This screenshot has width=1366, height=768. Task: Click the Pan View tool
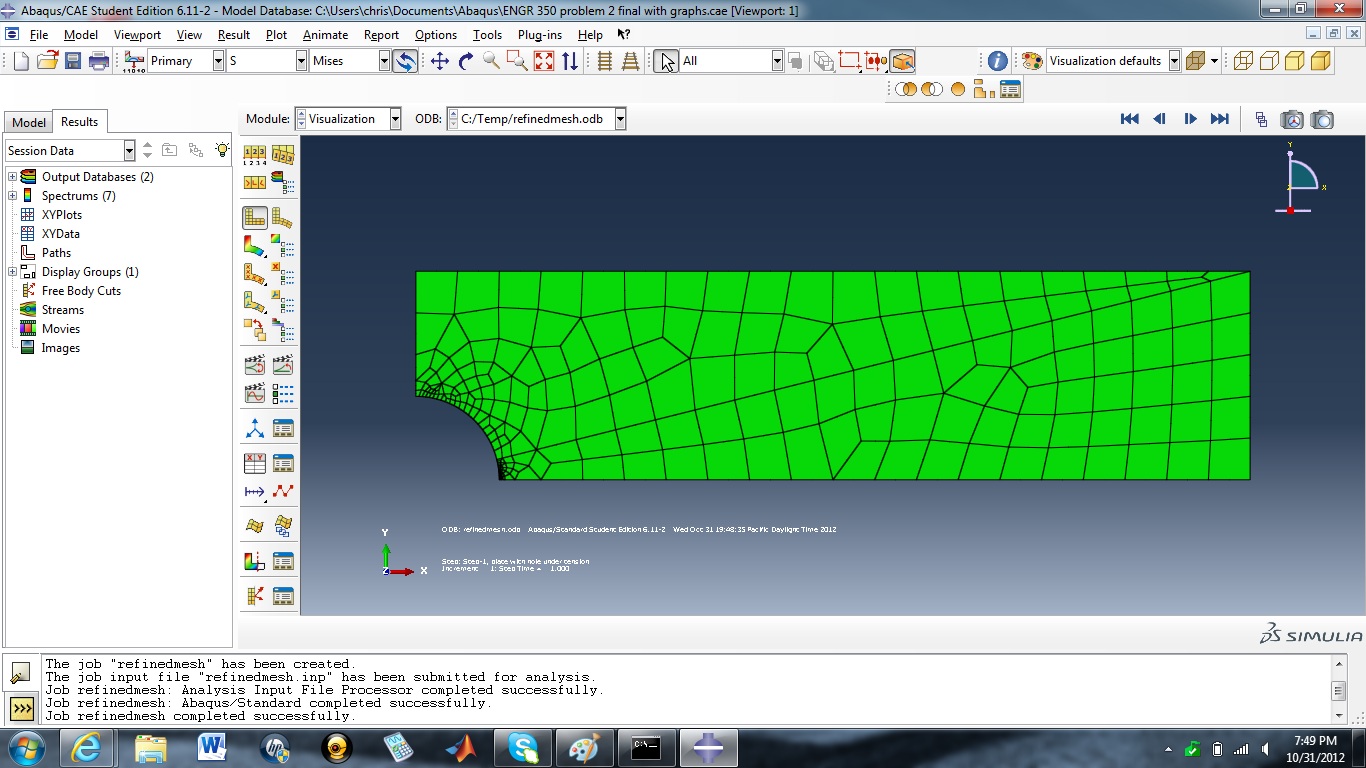tap(439, 61)
